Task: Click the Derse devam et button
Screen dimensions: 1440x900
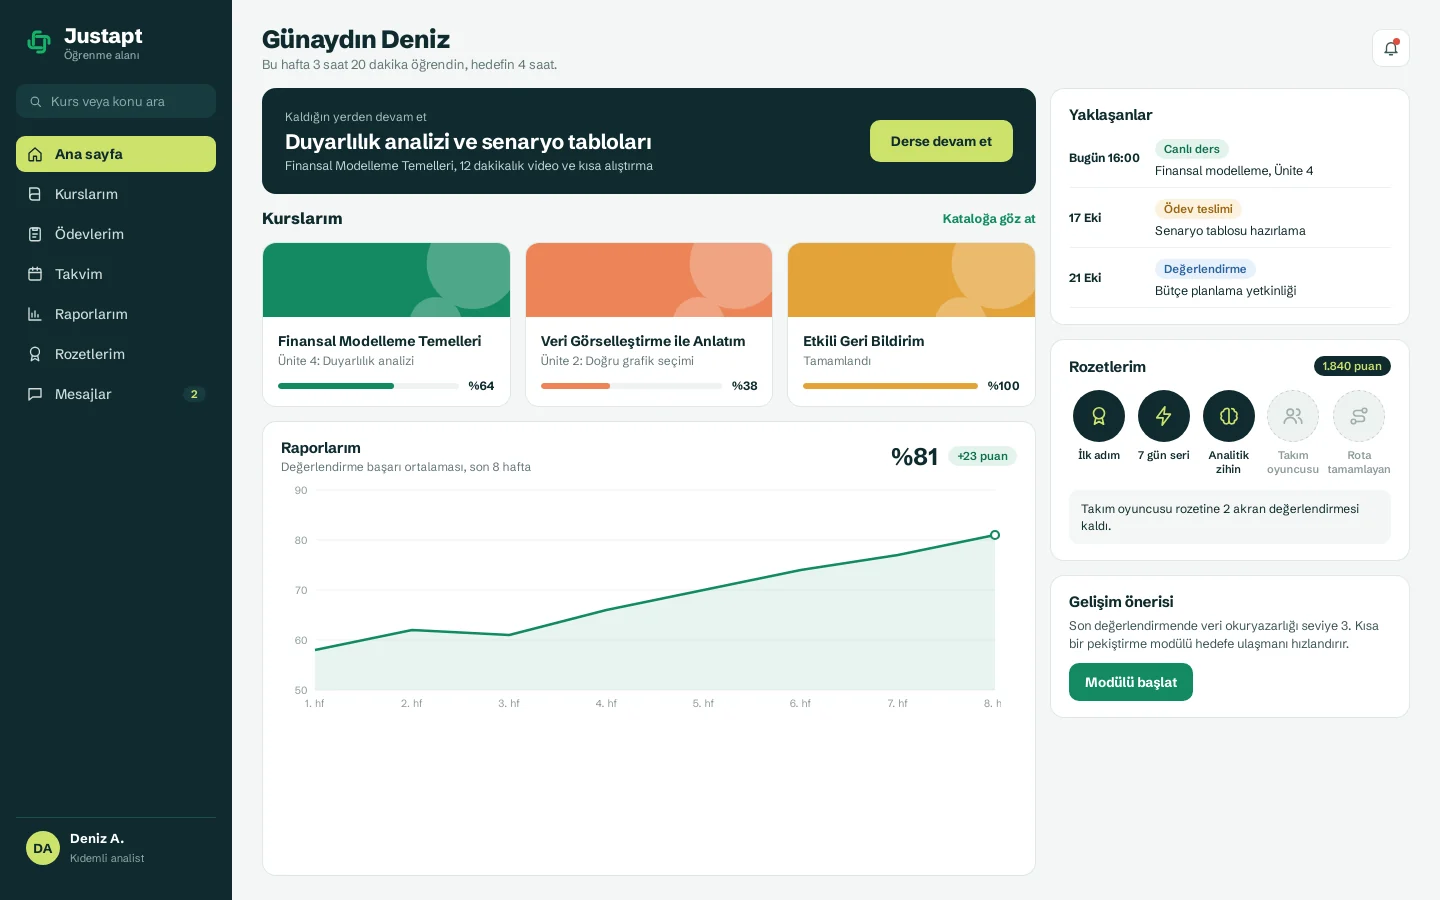Action: [x=941, y=141]
